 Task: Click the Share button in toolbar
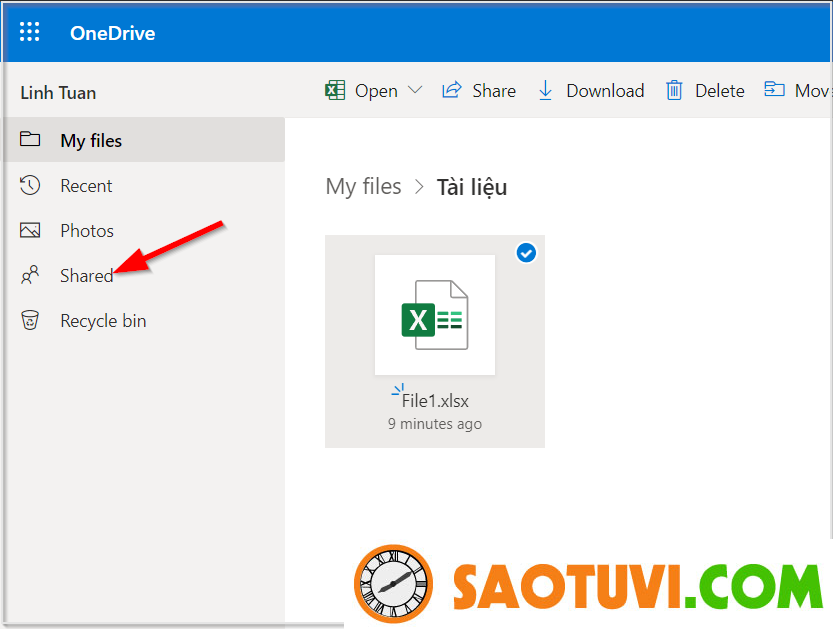(x=479, y=90)
